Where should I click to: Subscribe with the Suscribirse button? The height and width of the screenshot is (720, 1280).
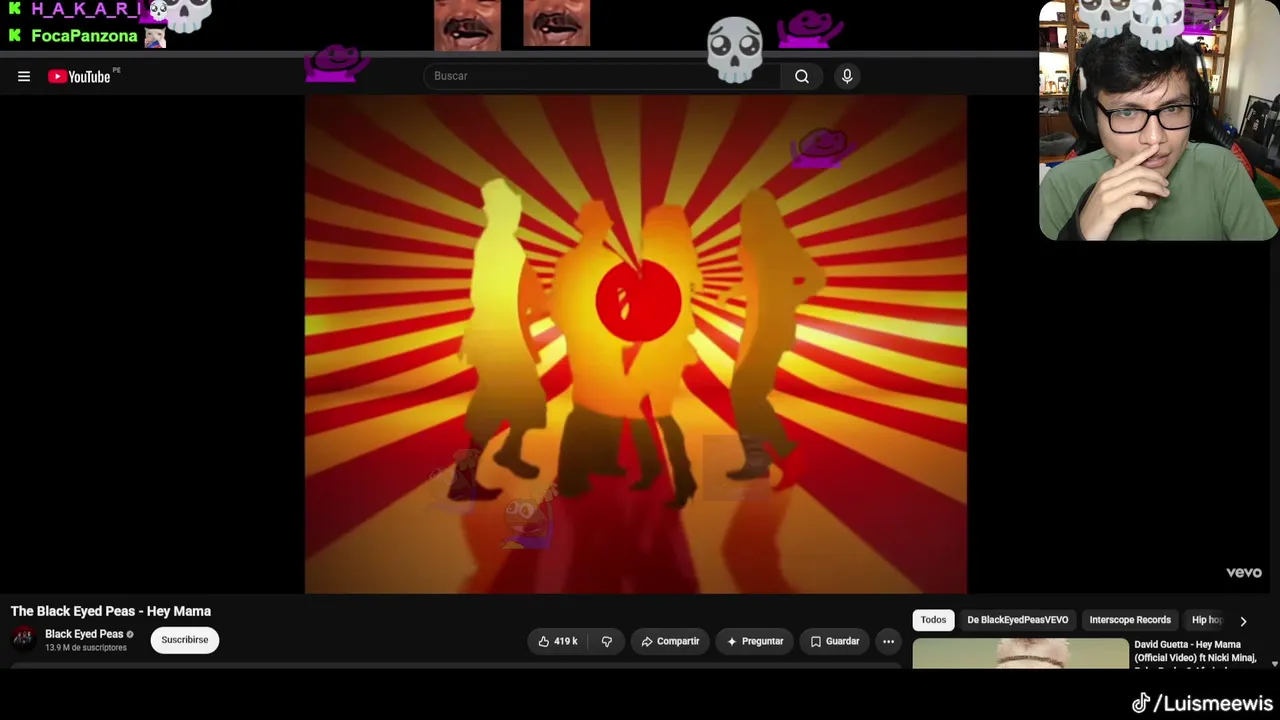(x=185, y=639)
